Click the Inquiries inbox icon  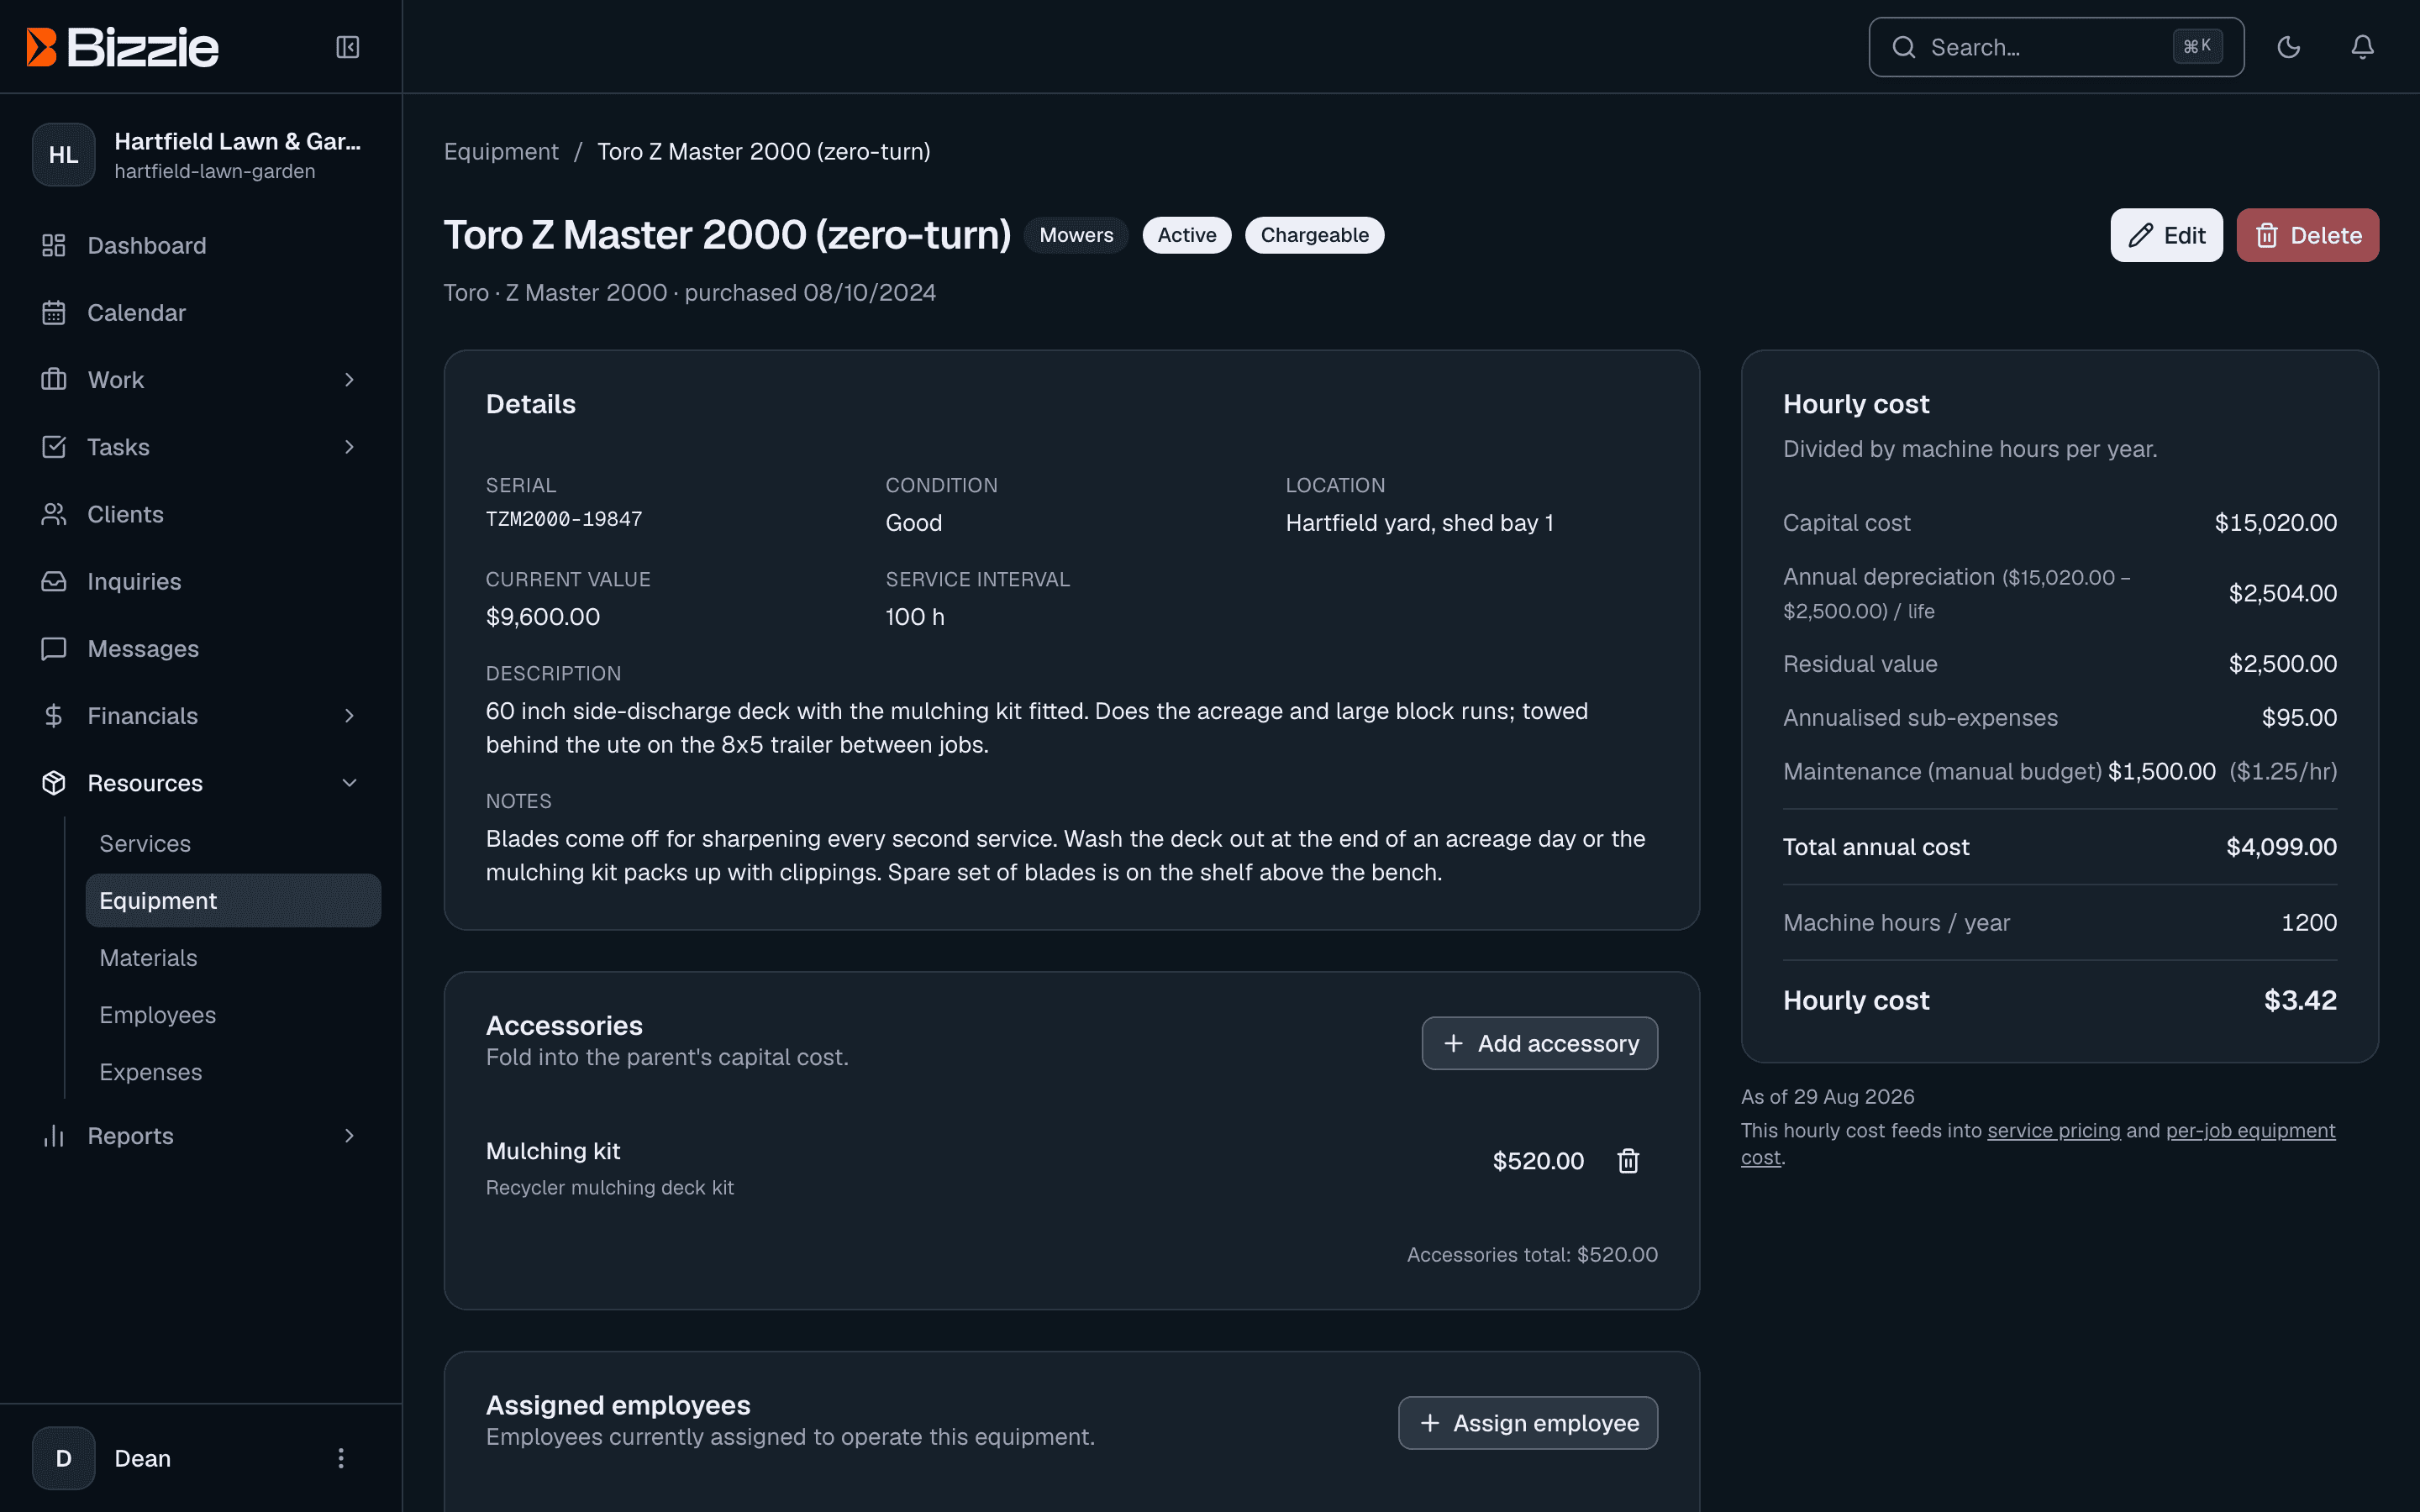(54, 581)
